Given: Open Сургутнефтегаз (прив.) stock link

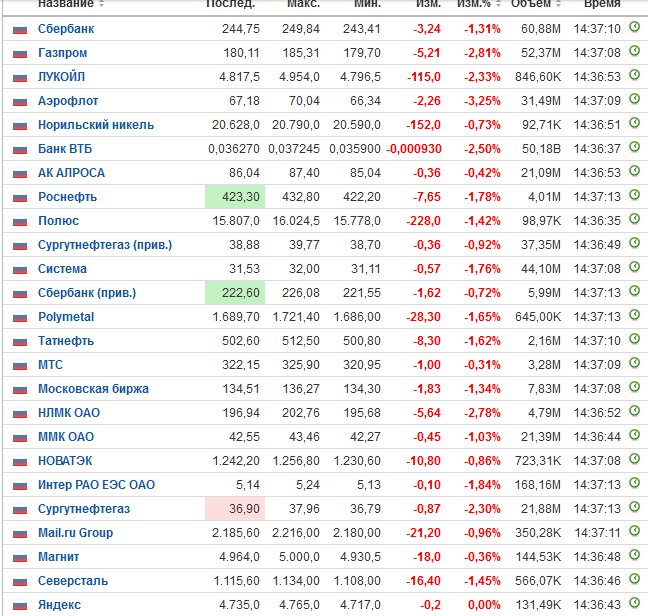Looking at the screenshot, I should click(105, 245).
